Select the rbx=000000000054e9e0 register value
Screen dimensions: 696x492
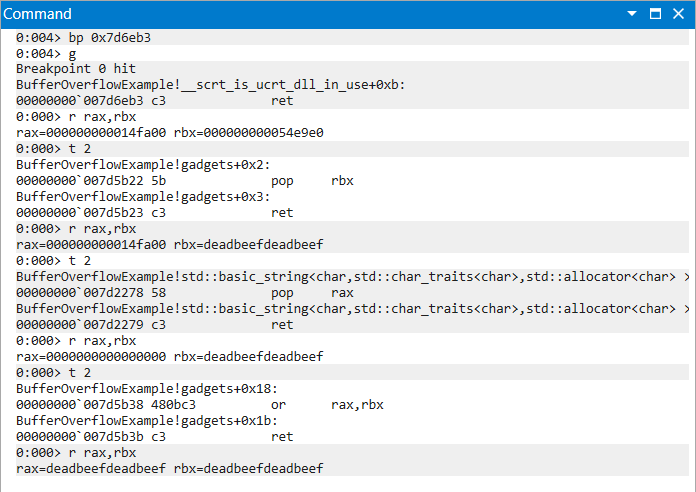[x=249, y=133]
